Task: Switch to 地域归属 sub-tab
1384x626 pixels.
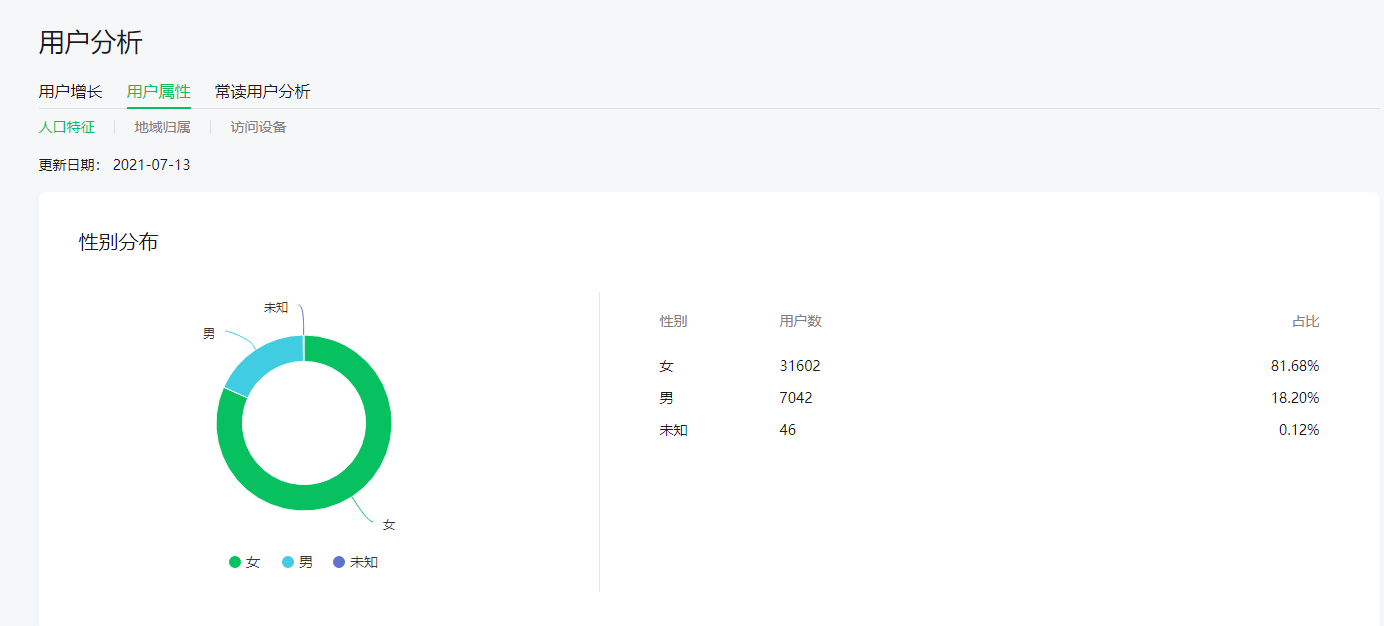Action: 163,127
